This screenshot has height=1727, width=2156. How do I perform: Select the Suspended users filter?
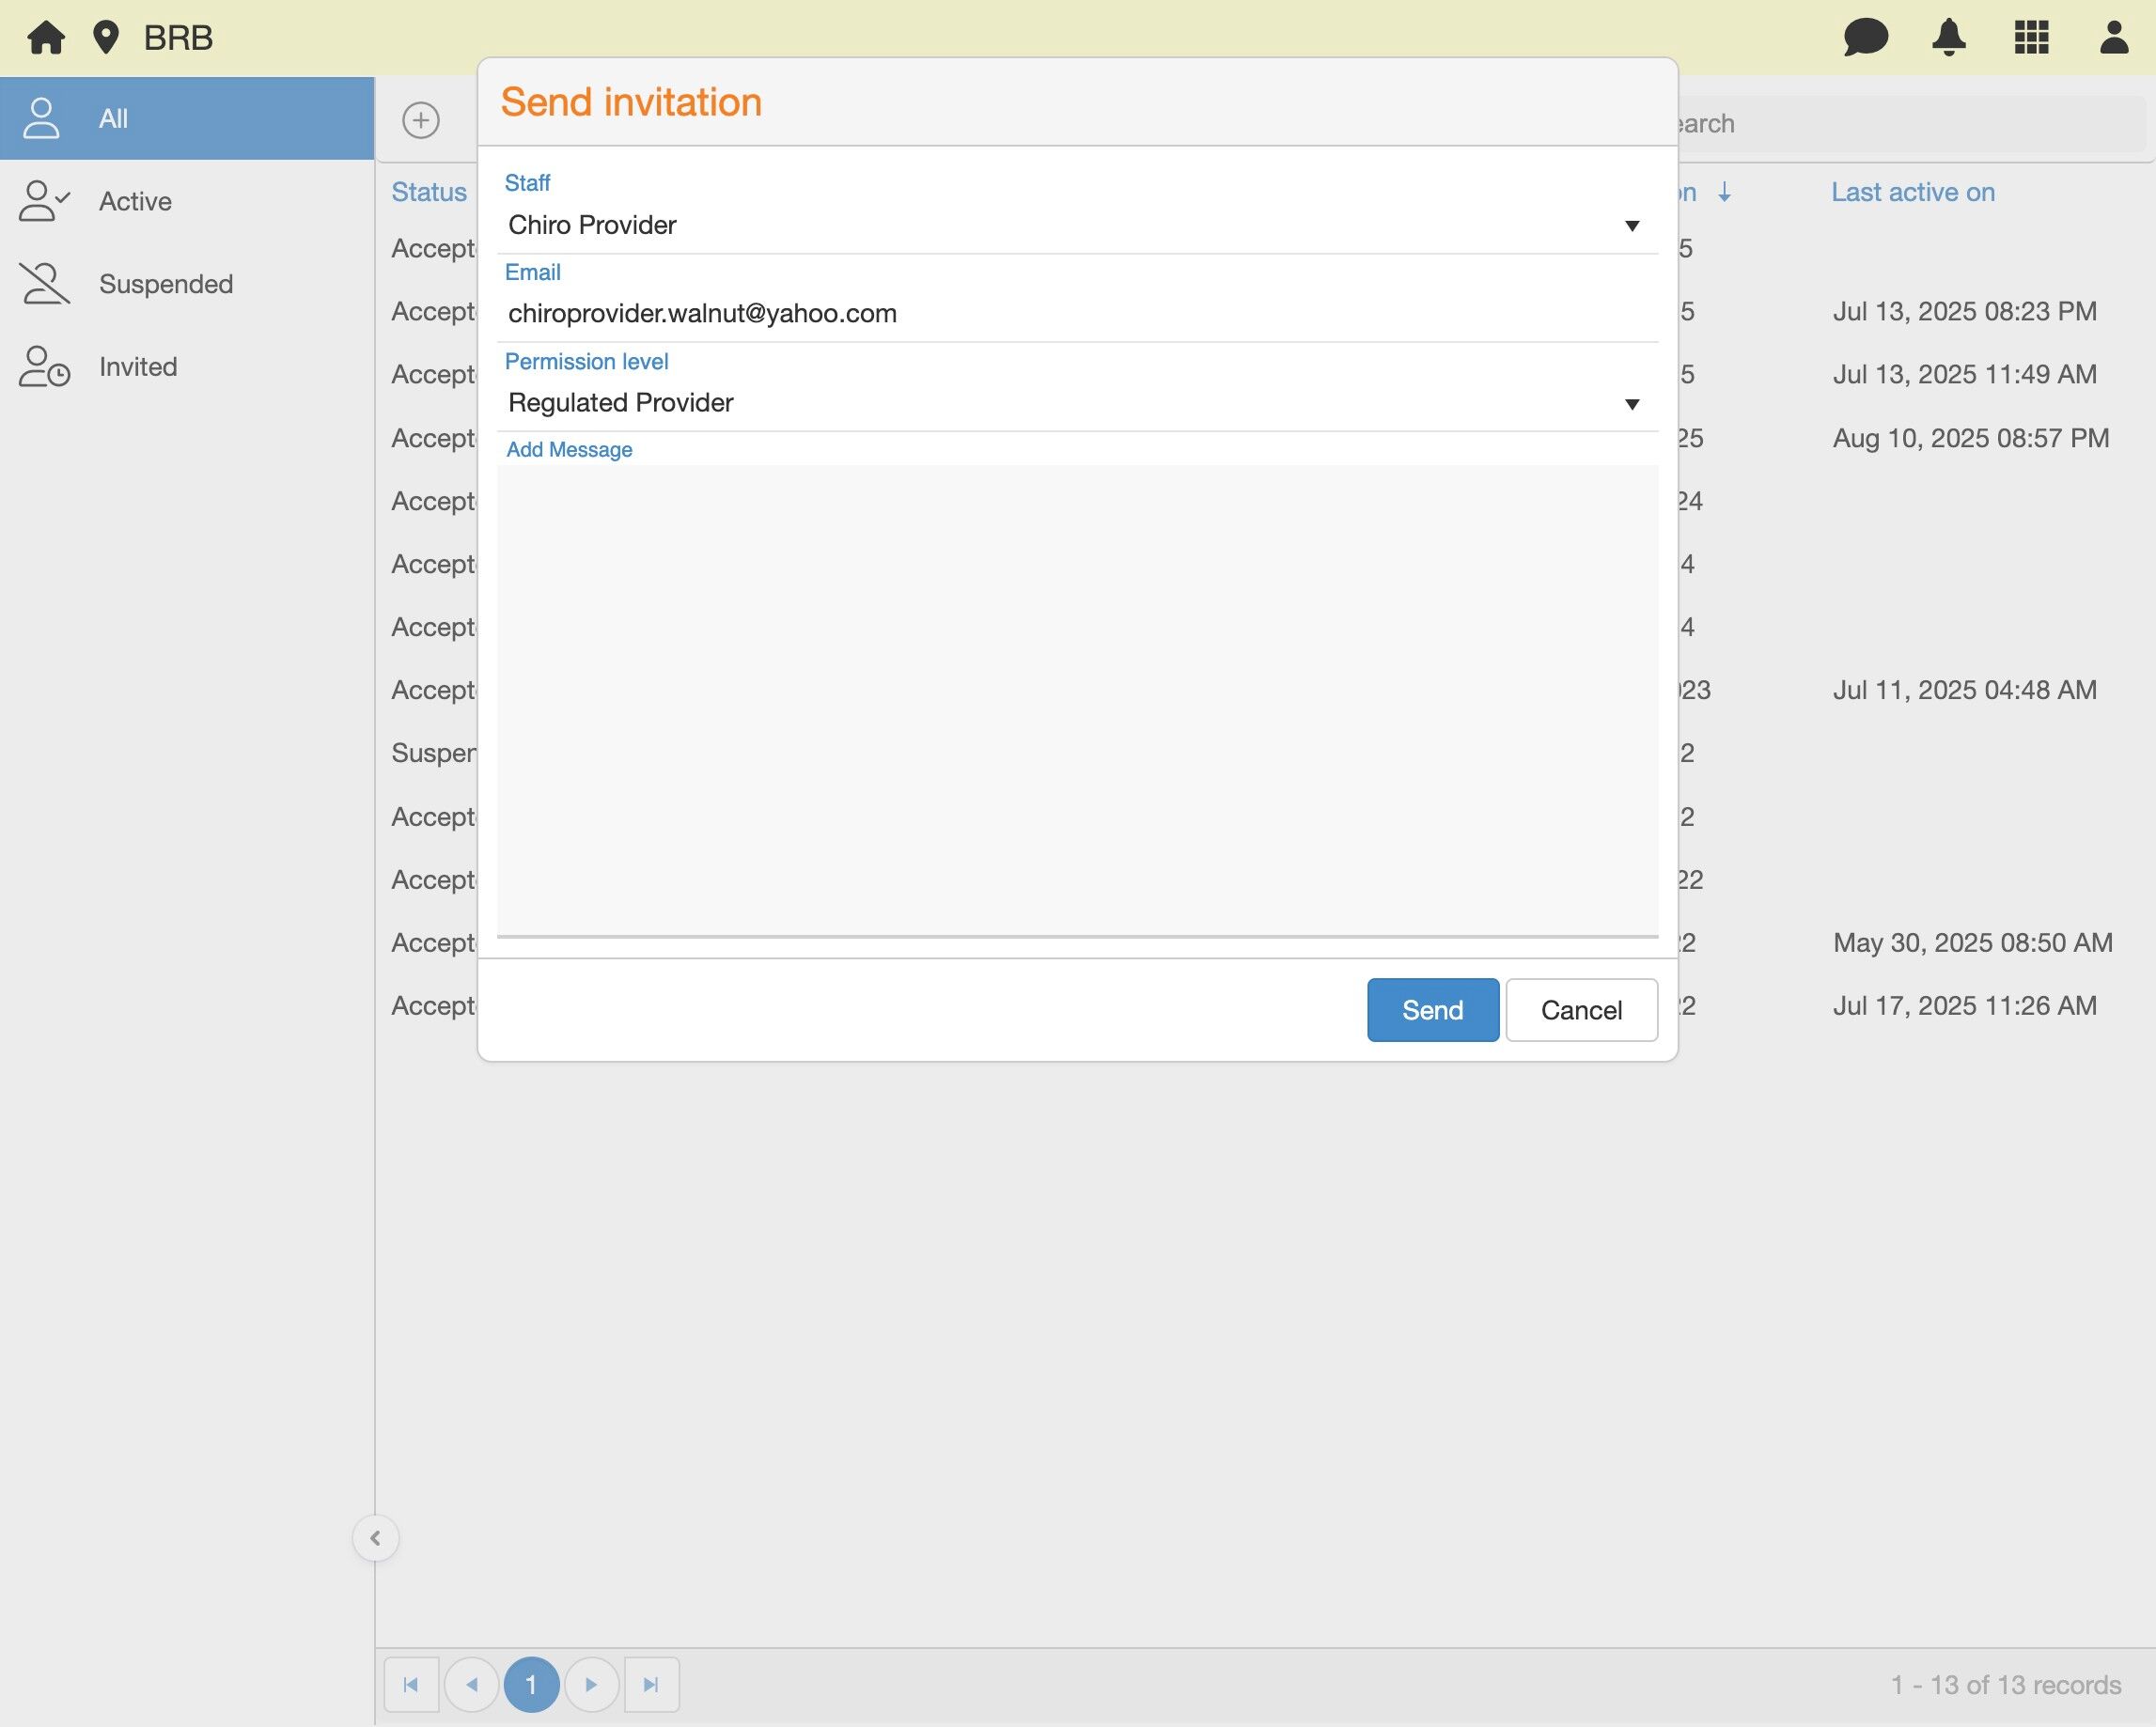[x=165, y=284]
